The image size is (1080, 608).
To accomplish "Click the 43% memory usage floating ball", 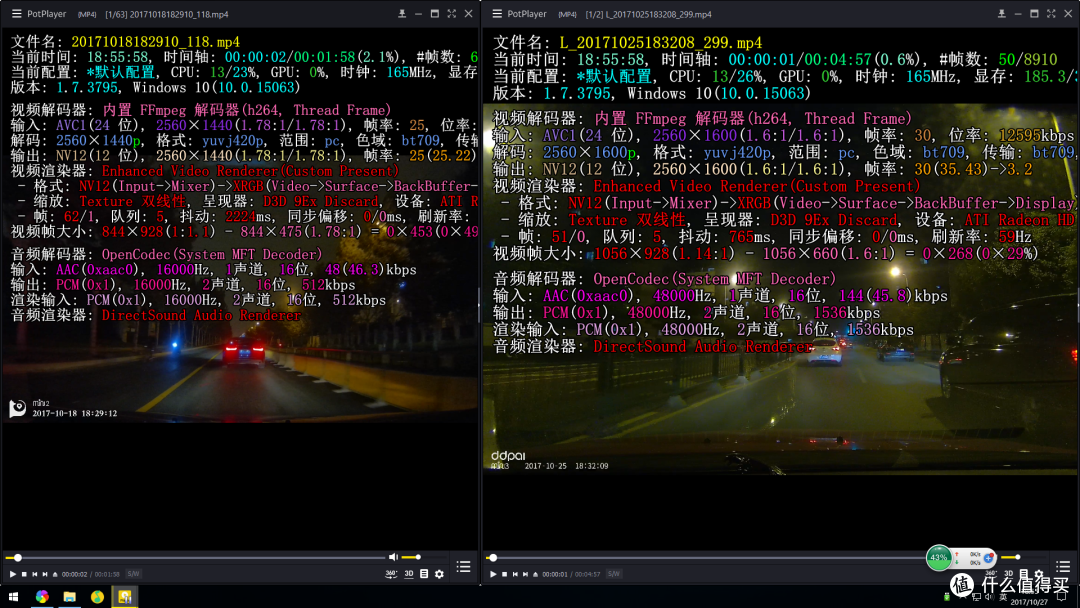I will point(939,557).
